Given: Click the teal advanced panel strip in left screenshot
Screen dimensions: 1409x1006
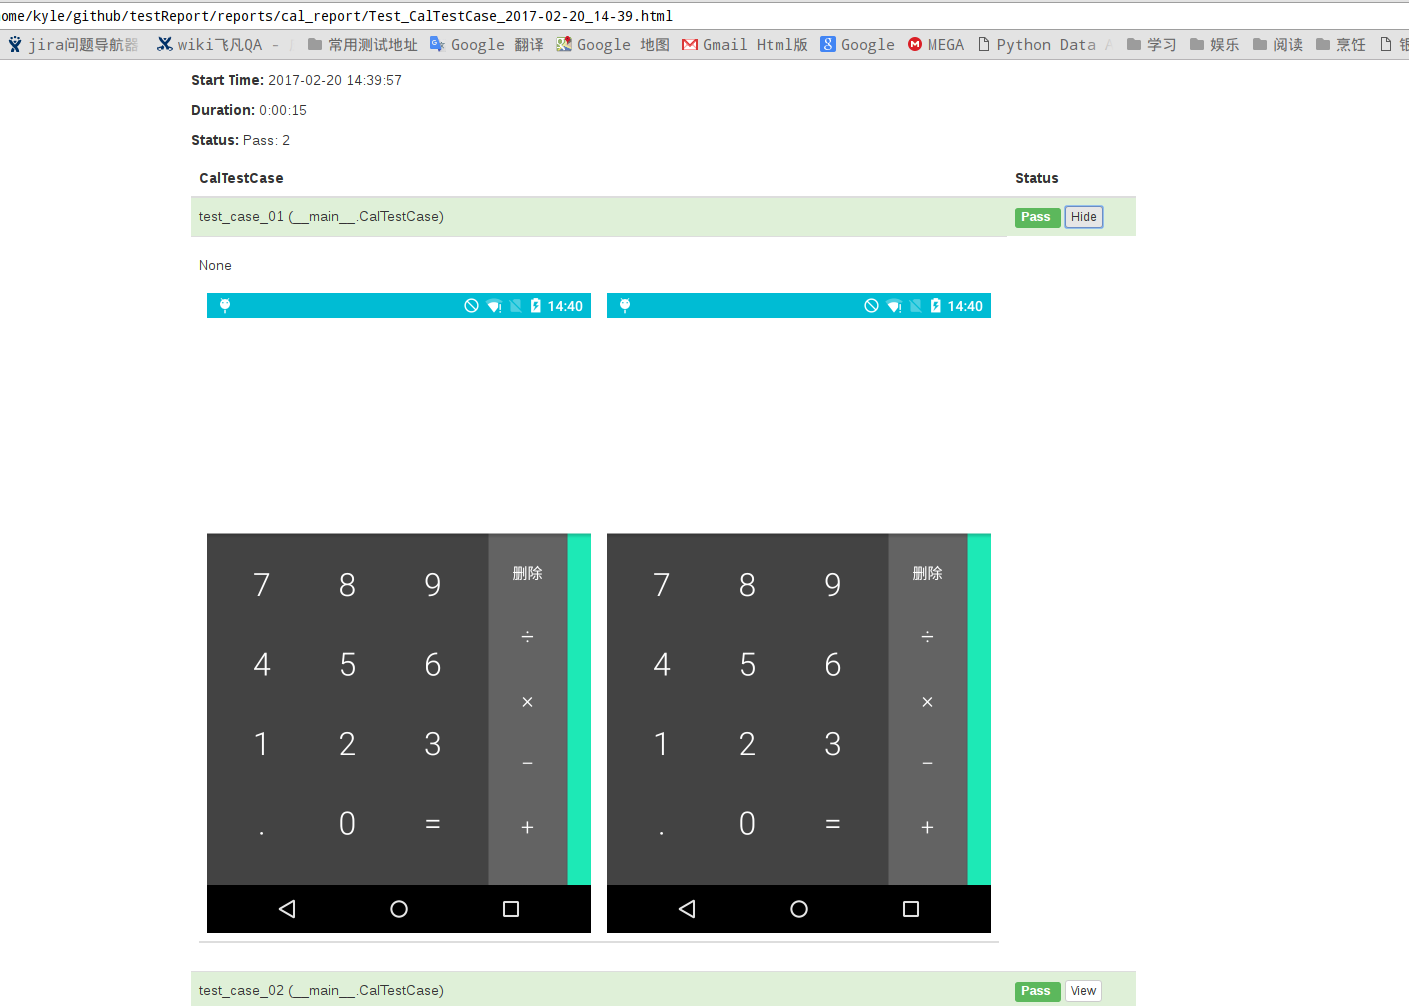Looking at the screenshot, I should [579, 709].
